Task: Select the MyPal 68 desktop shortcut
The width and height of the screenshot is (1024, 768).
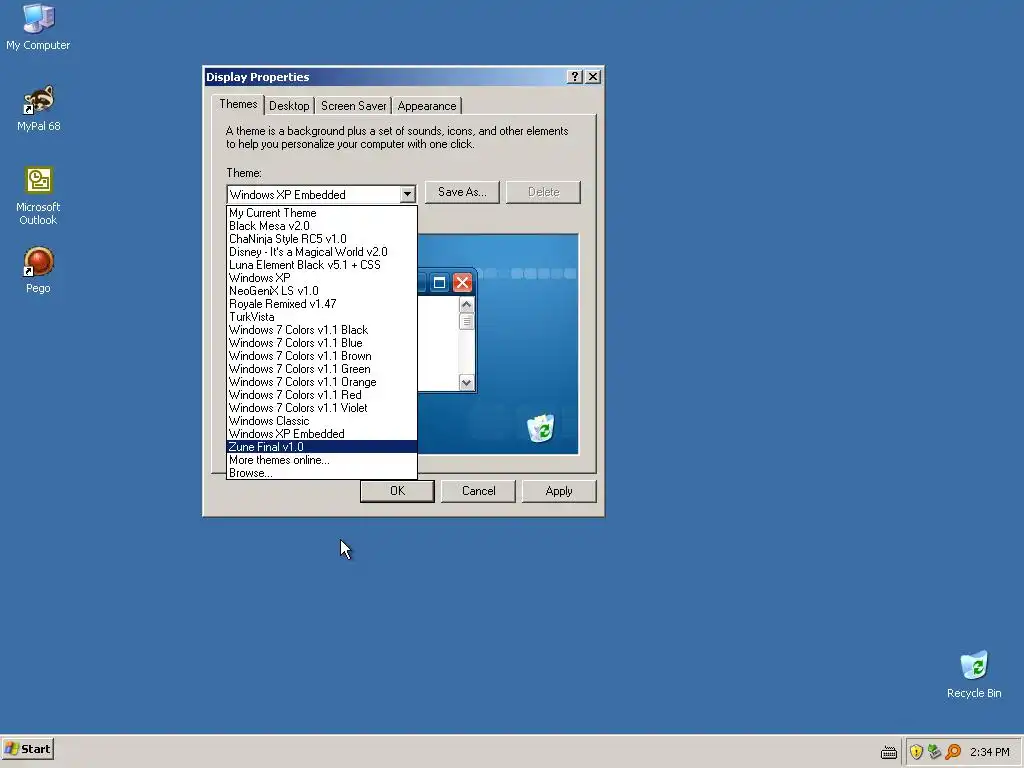Action: (38, 108)
